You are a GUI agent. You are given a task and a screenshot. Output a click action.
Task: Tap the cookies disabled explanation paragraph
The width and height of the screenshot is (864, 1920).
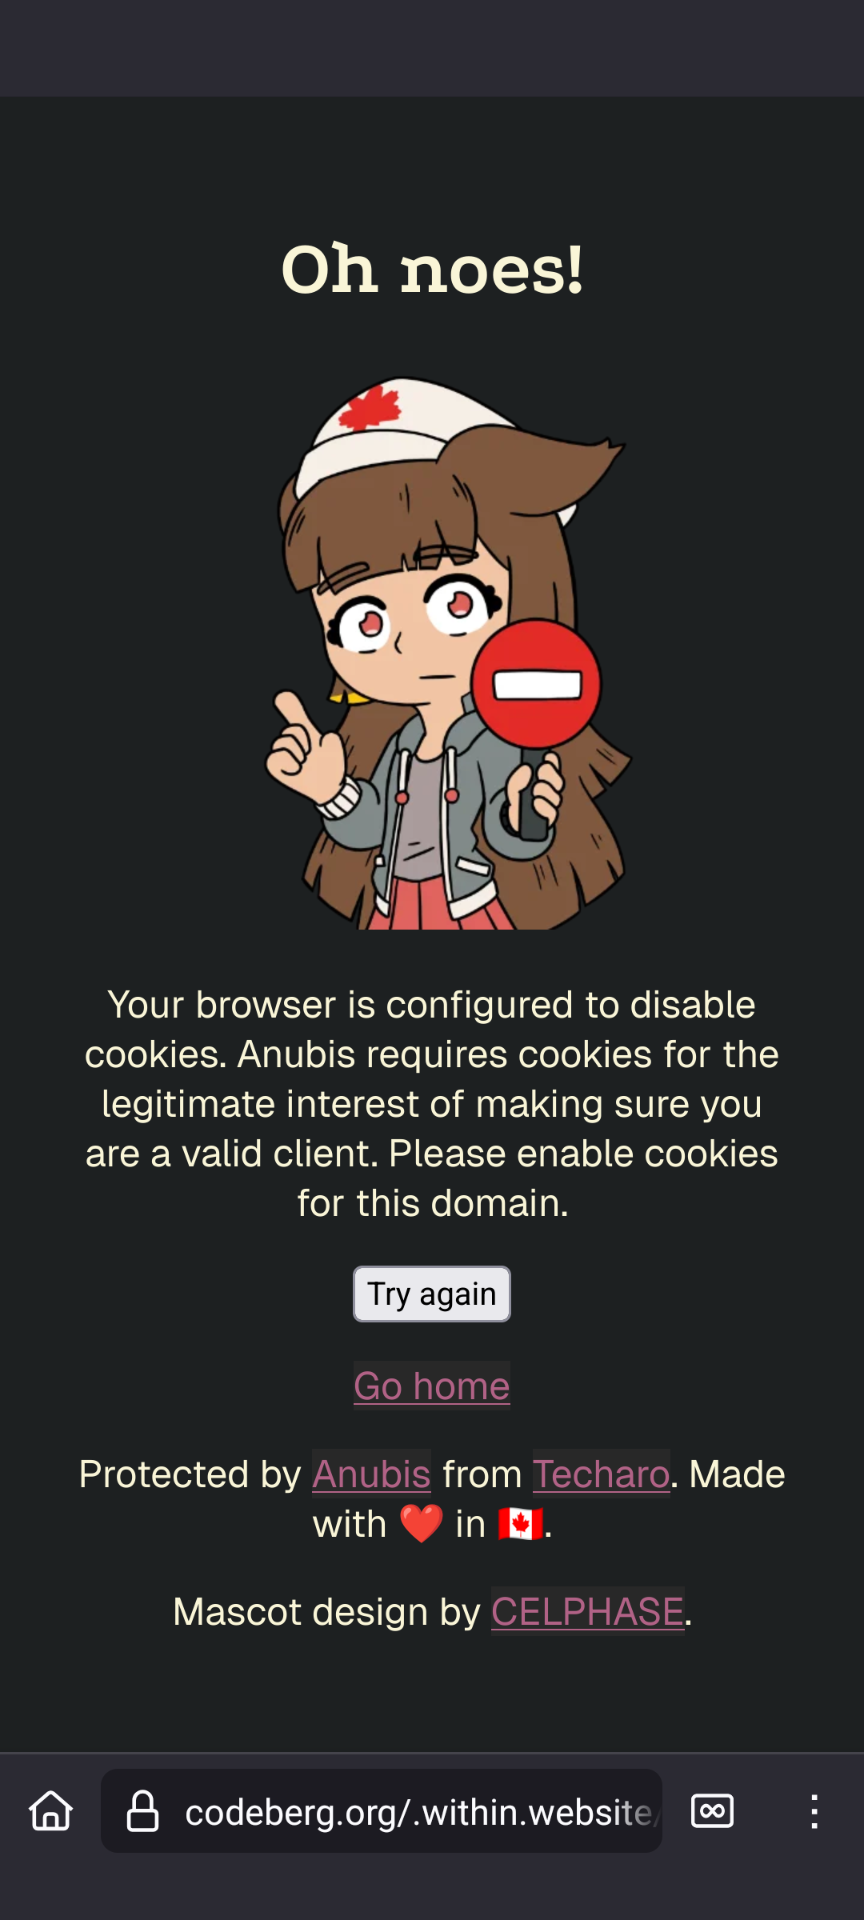point(432,1104)
